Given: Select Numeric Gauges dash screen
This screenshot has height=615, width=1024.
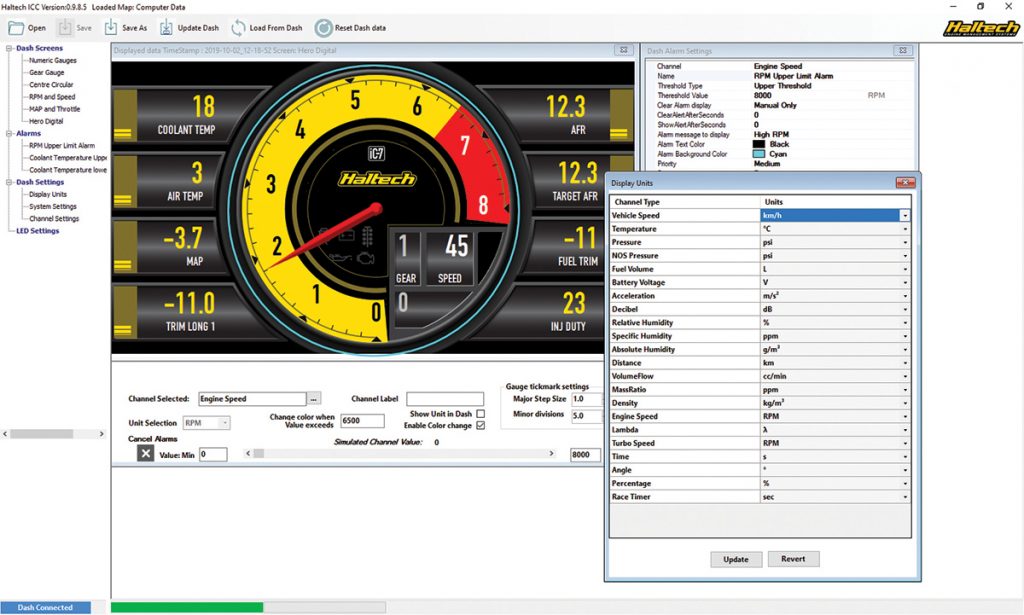Looking at the screenshot, I should pos(53,60).
